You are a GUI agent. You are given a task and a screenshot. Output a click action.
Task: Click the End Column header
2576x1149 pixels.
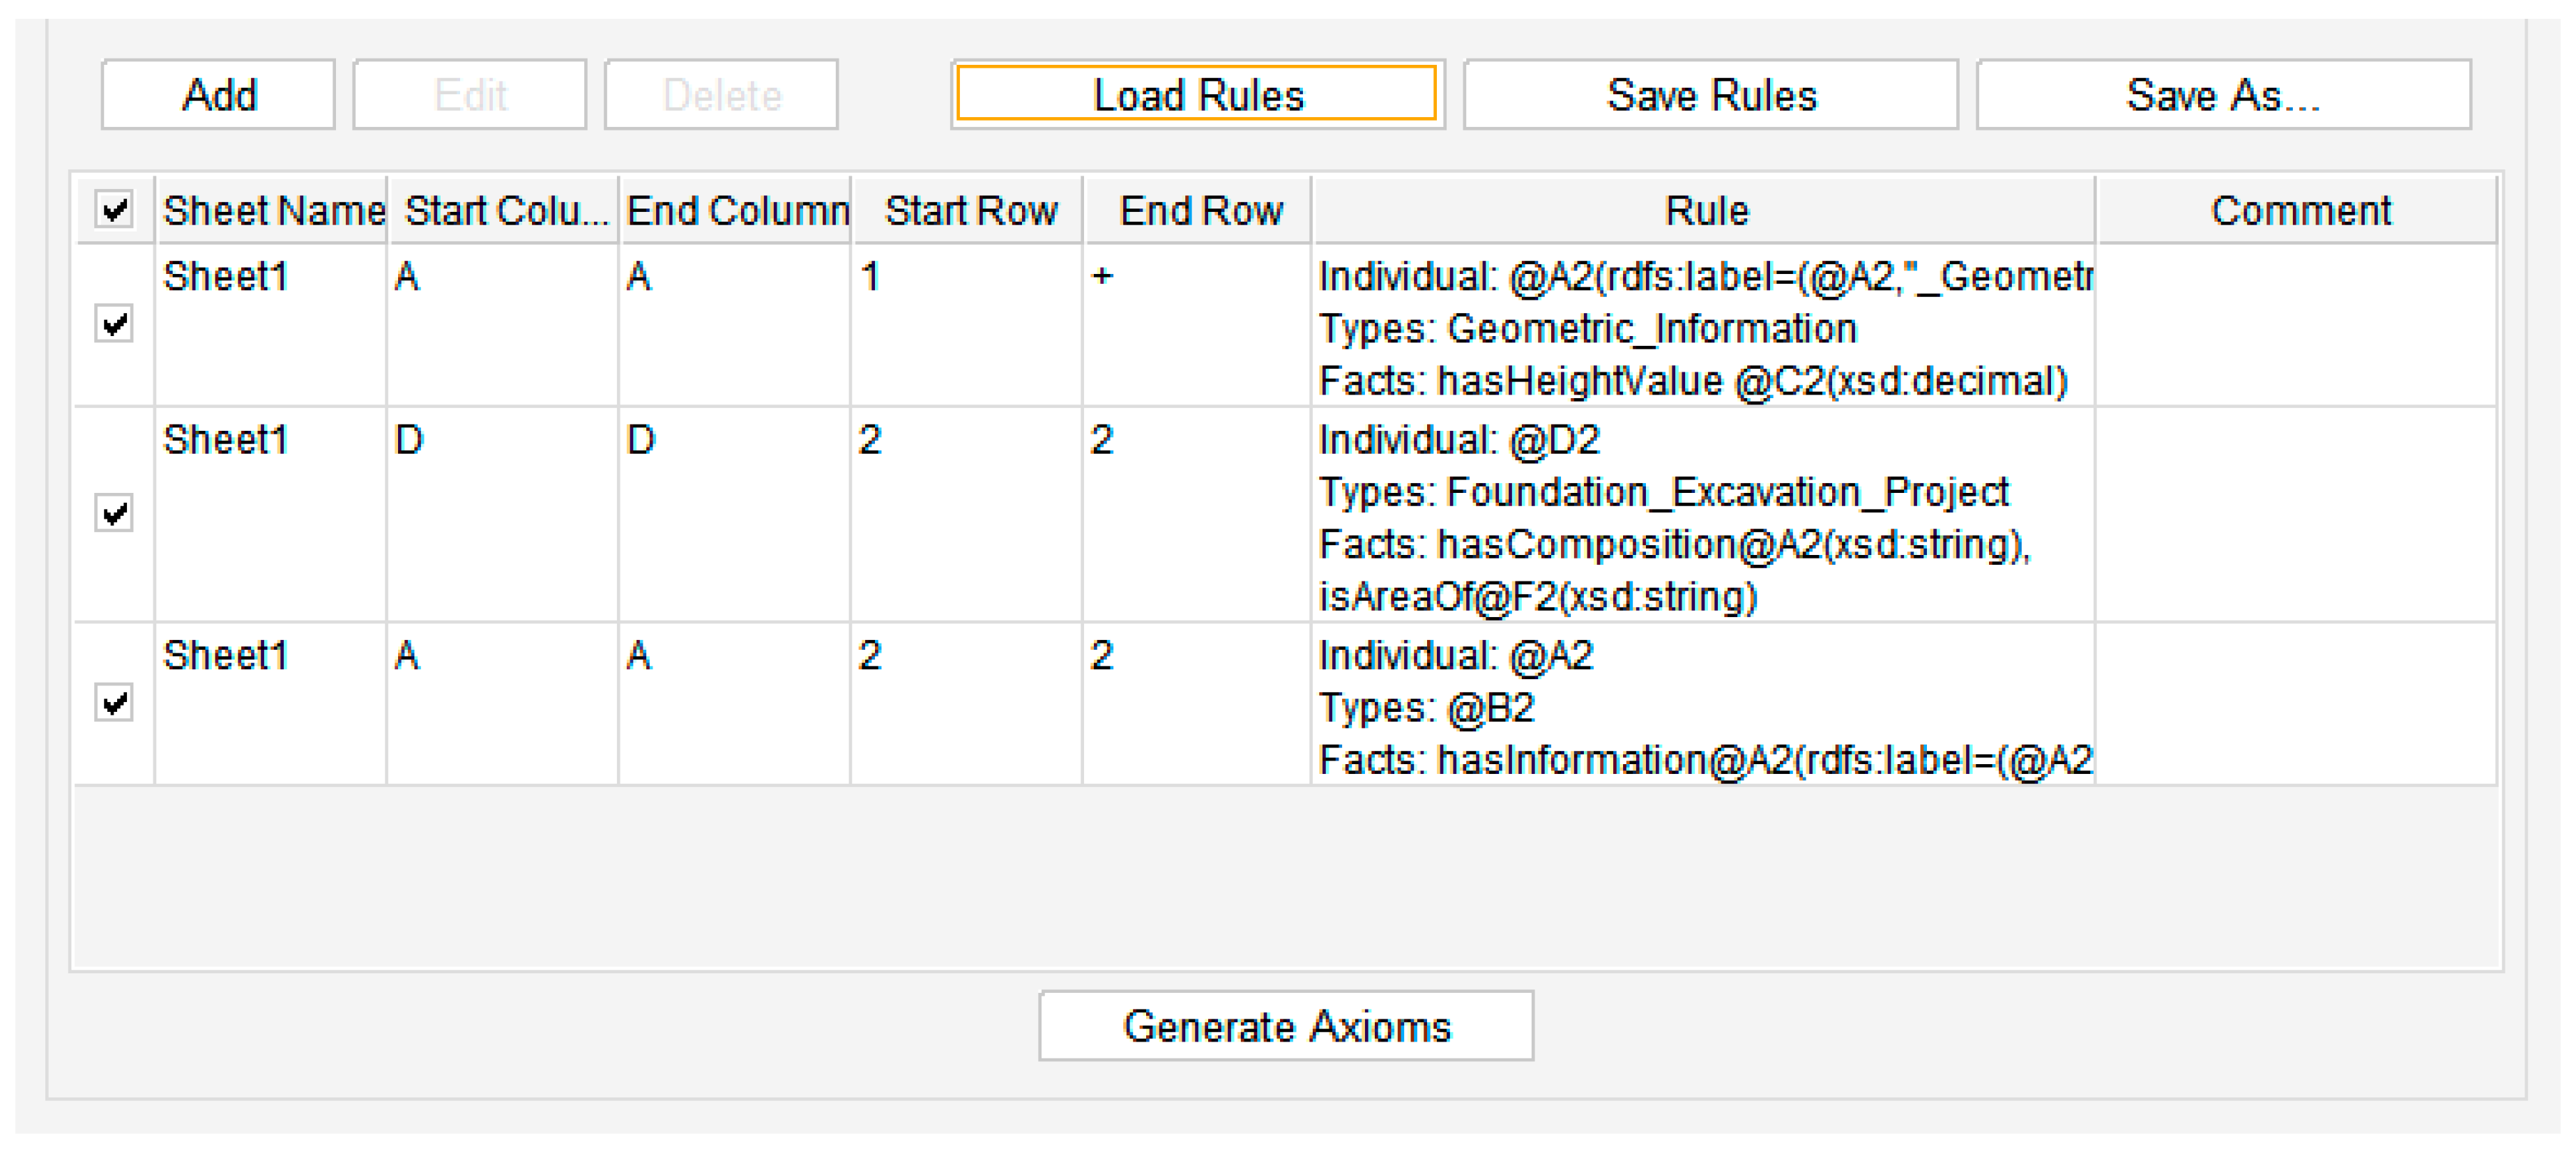coord(736,210)
